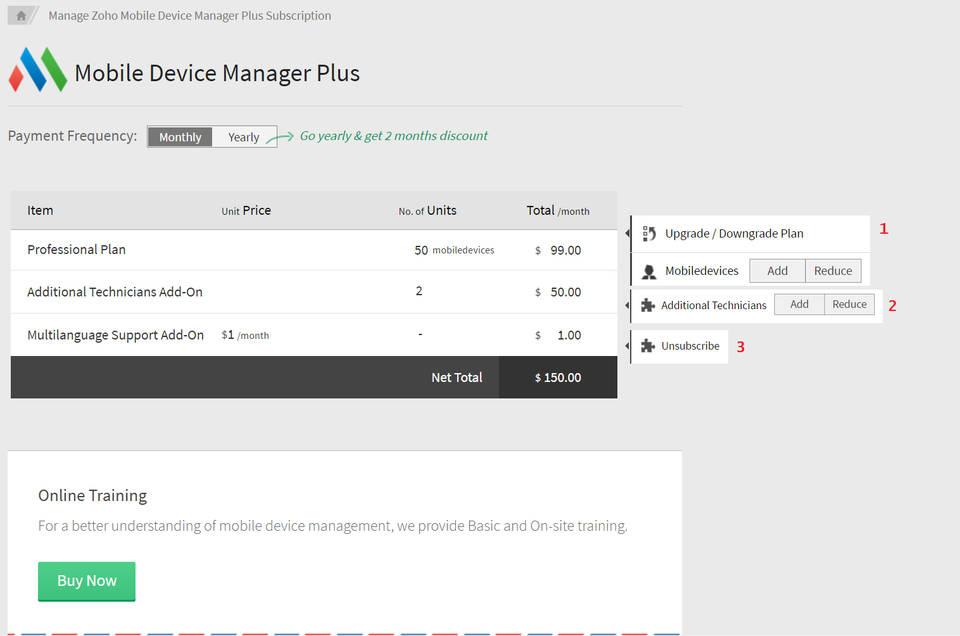Click the Upgrade/Downgrade Plan refresh icon

(649, 233)
